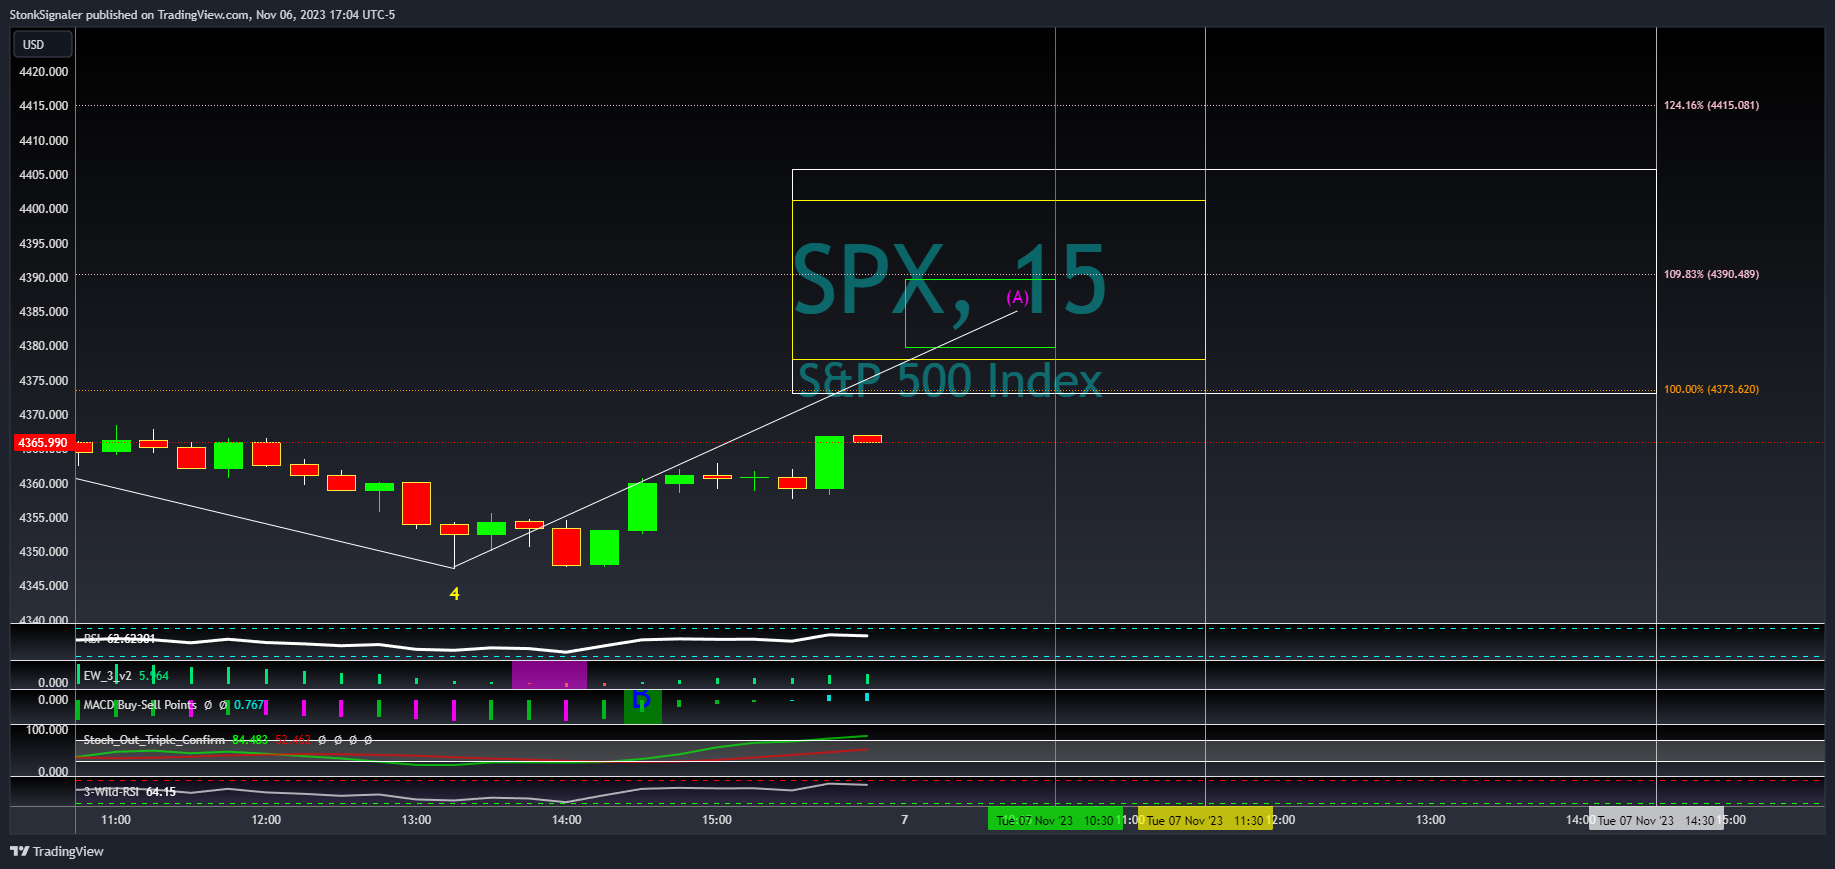Click the yellow Tue 07 Nov '23 11:30 time label

(1205, 820)
